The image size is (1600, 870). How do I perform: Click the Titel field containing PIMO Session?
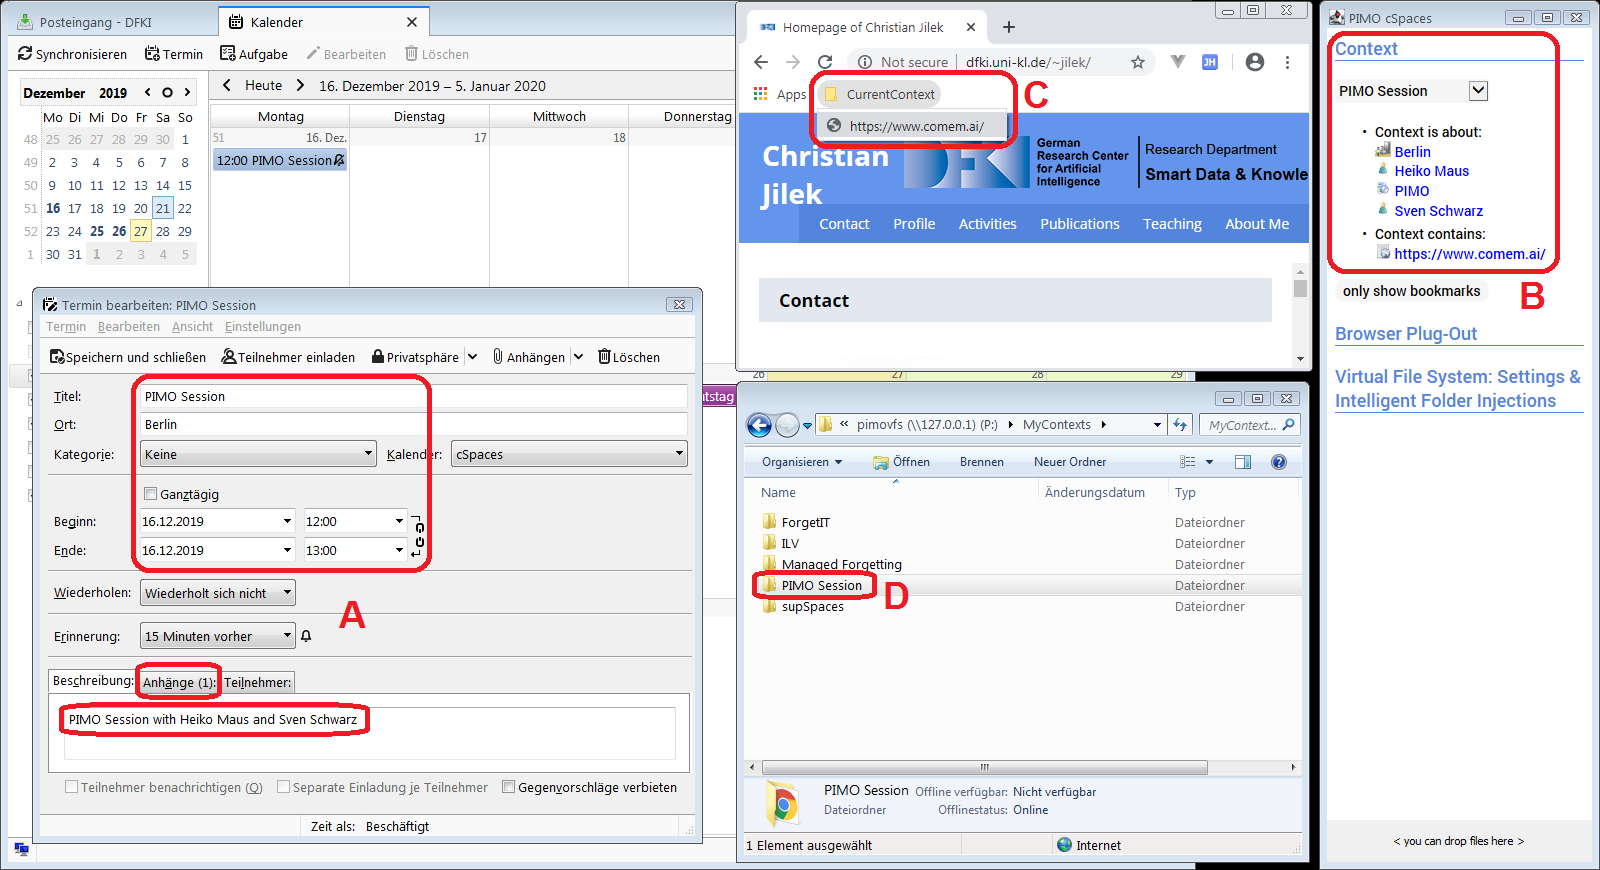(x=413, y=396)
